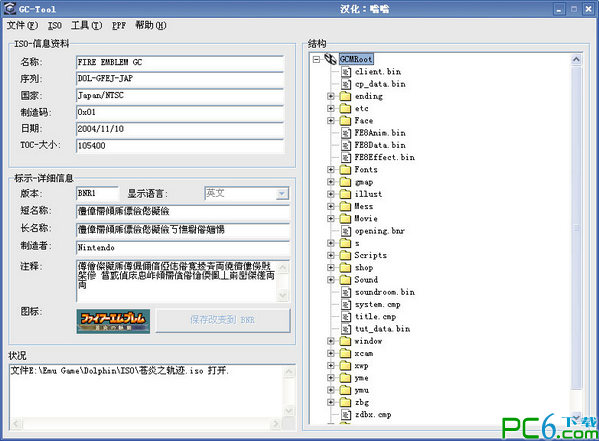599x441 pixels.
Task: Click the Scripts folder icon
Action: [345, 255]
